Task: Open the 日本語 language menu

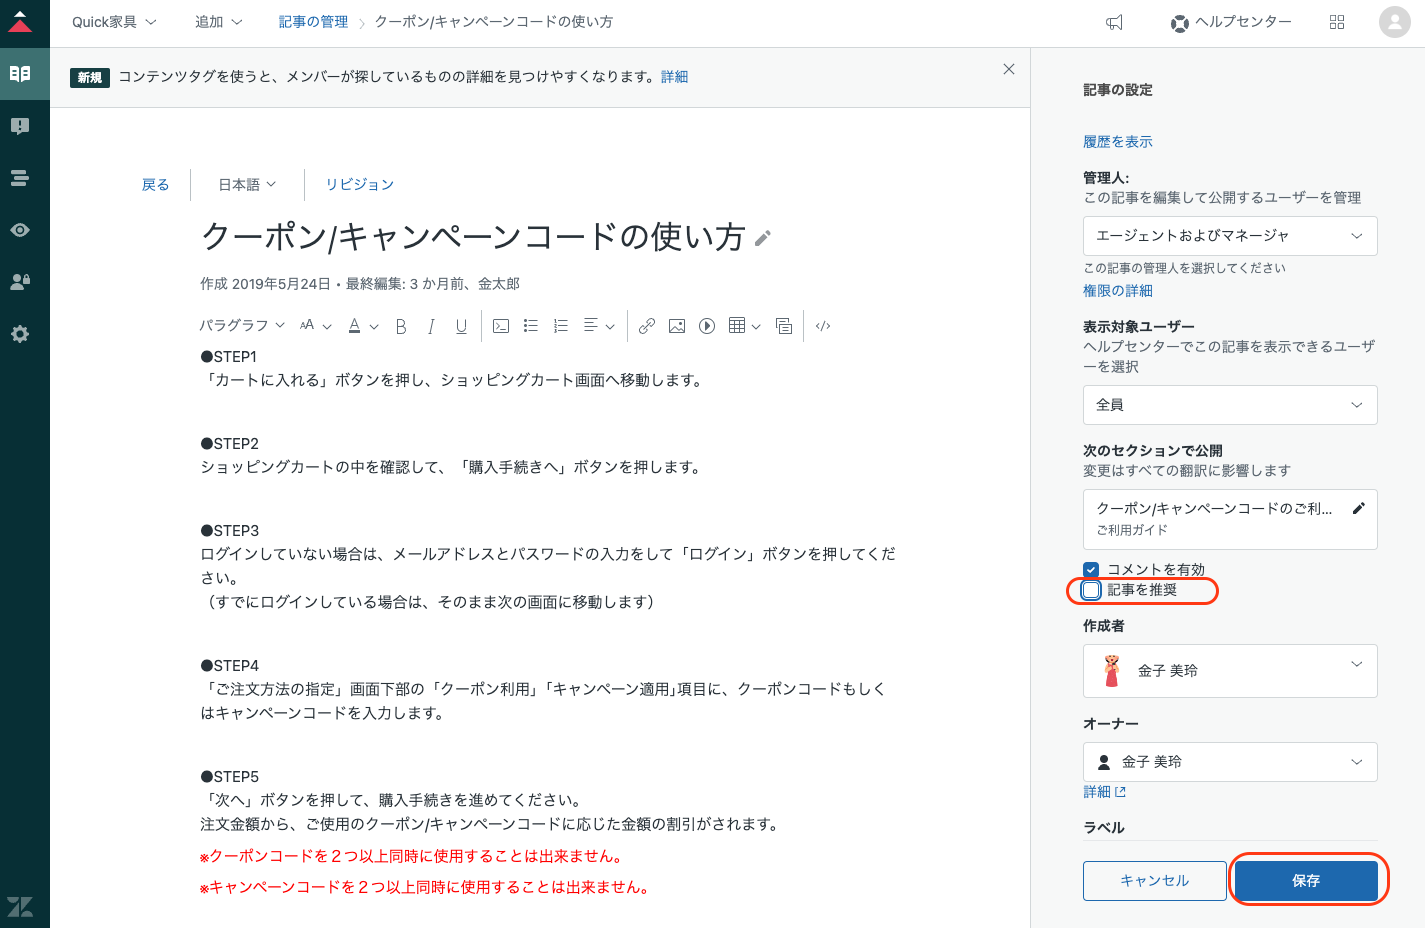Action: tap(246, 184)
